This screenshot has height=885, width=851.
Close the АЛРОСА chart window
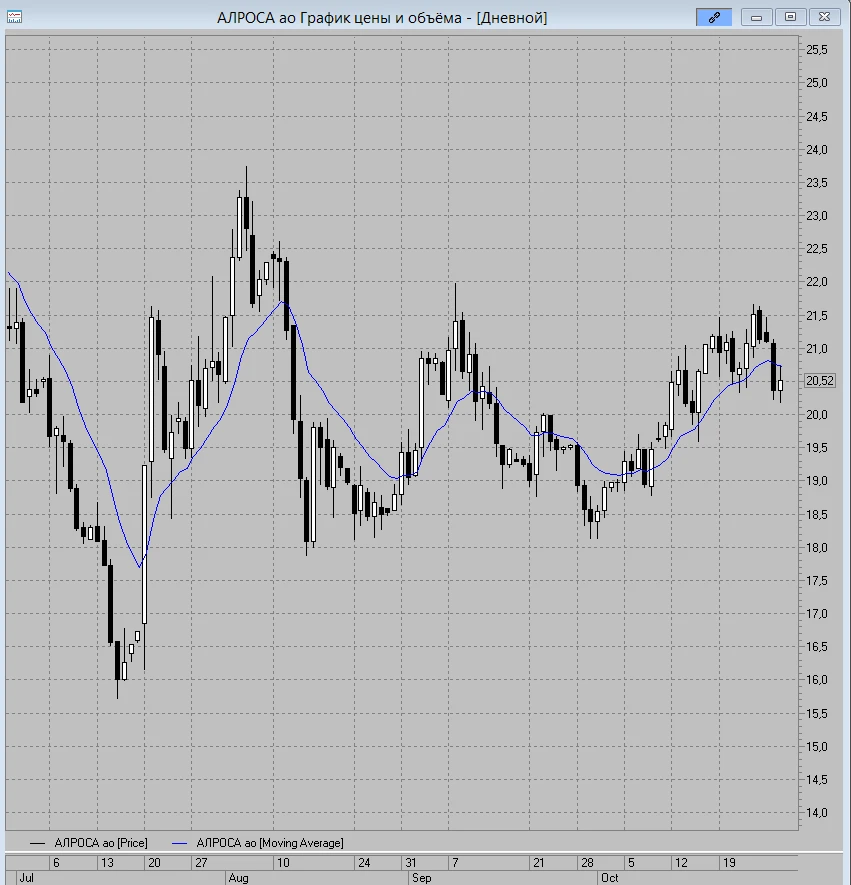click(x=824, y=17)
